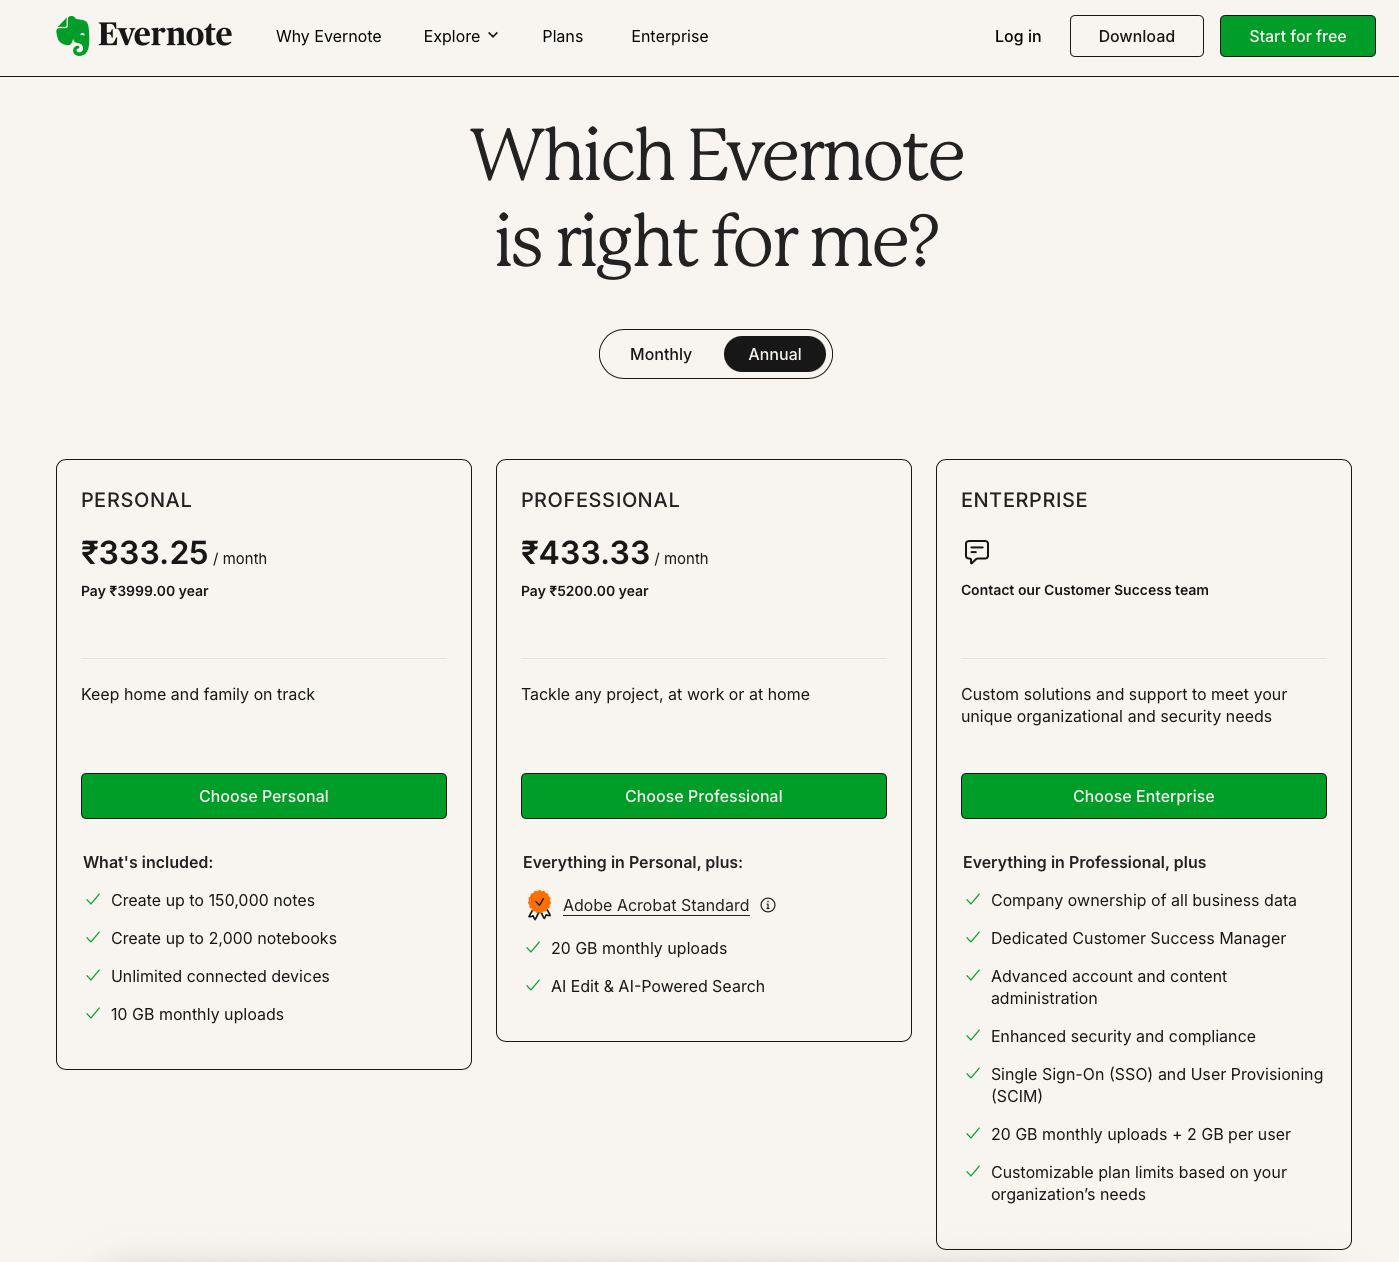Click the Evernote elephant logo
The height and width of the screenshot is (1262, 1399).
(73, 36)
